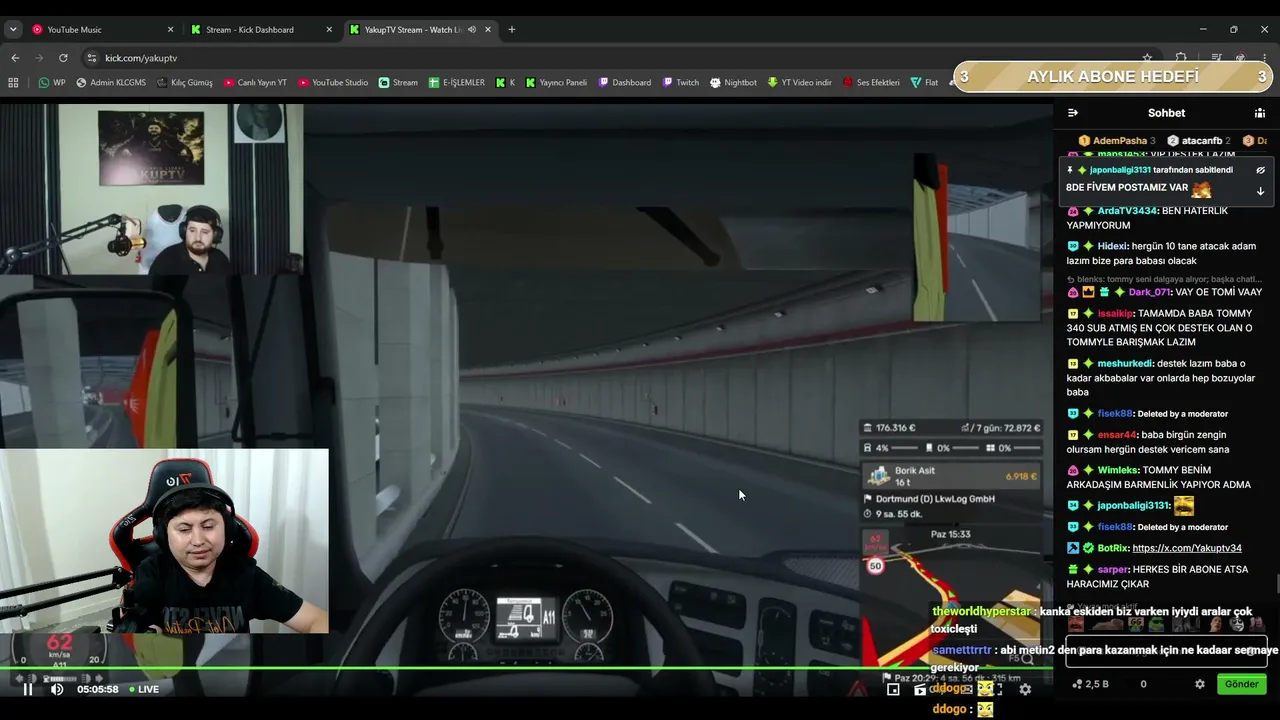This screenshot has width=1280, height=720.
Task: Jump to LIVE in the player
Action: point(144,689)
